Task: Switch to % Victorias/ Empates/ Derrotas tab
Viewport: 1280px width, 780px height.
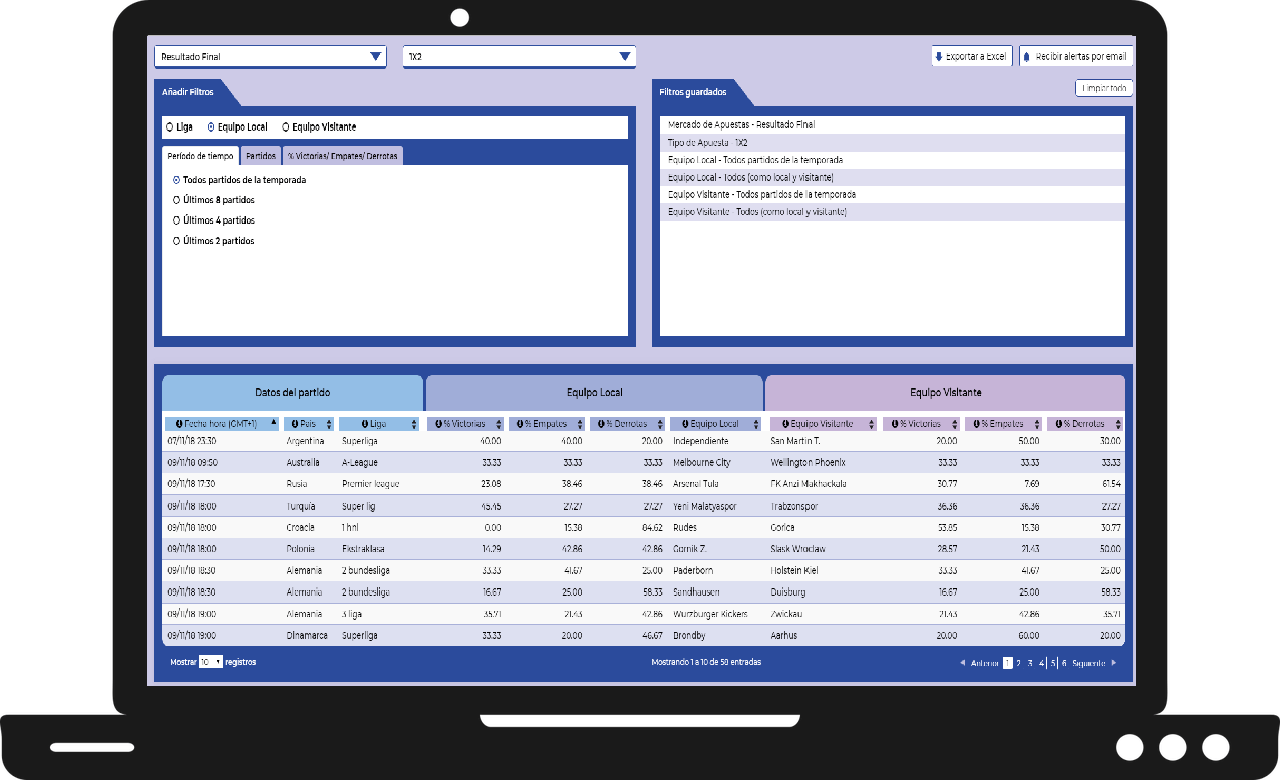Action: coord(343,156)
